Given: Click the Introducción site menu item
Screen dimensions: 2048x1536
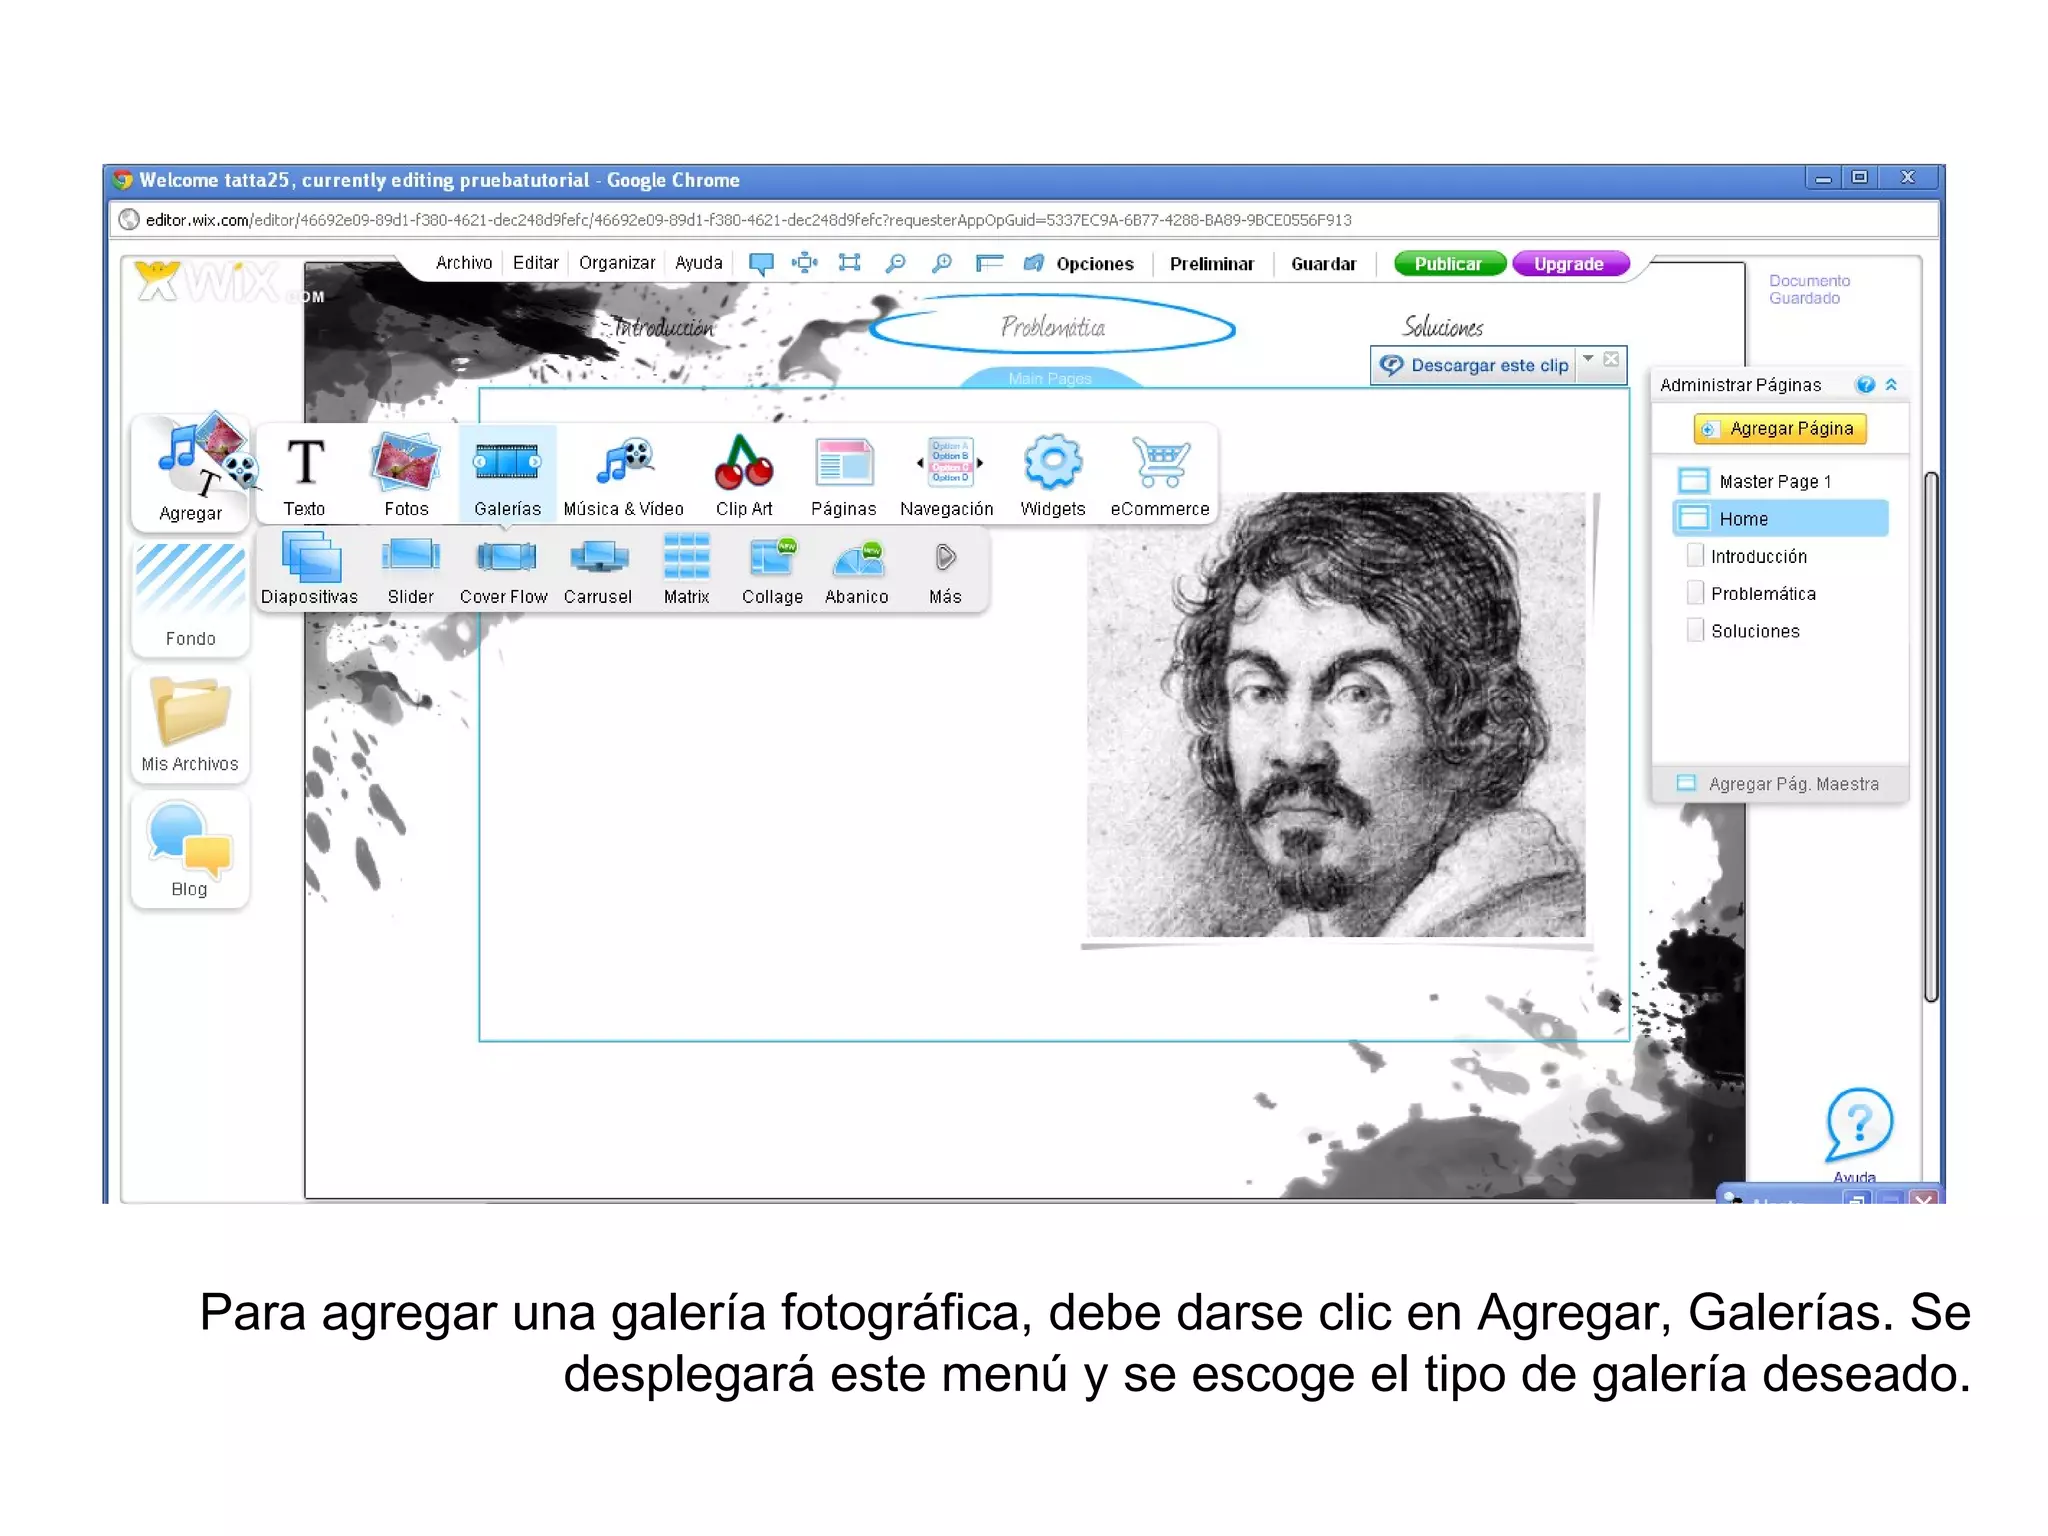Looking at the screenshot, I should tap(663, 327).
